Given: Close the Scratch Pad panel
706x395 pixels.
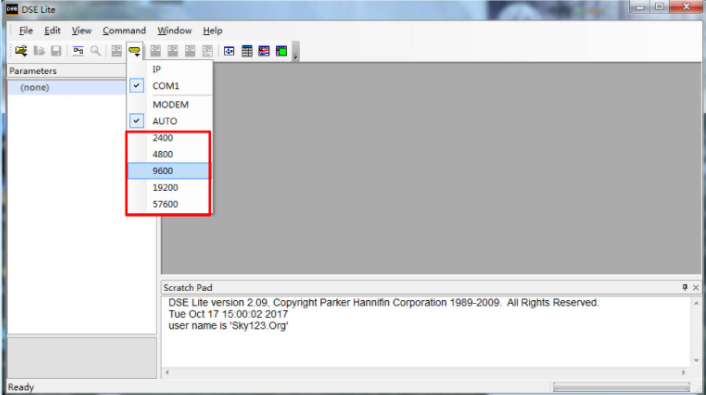Looking at the screenshot, I should [696, 287].
